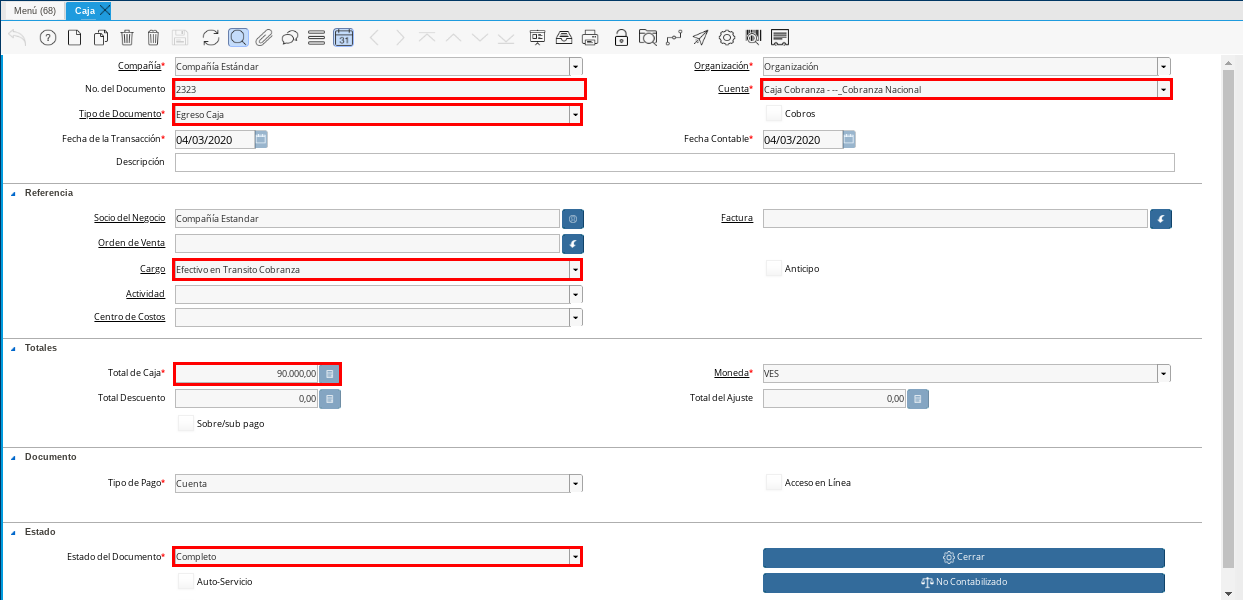Image resolution: width=1243 pixels, height=600 pixels.
Task: Click the zoom across folder-magnifier icon
Action: [x=648, y=38]
